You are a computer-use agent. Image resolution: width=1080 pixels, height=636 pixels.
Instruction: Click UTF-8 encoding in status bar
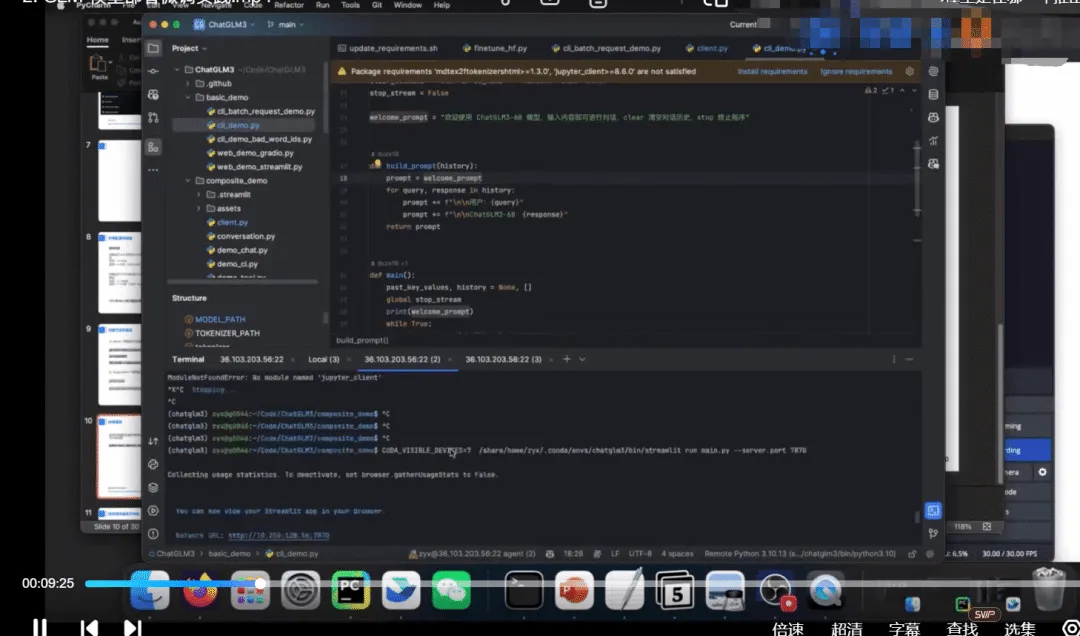click(640, 553)
